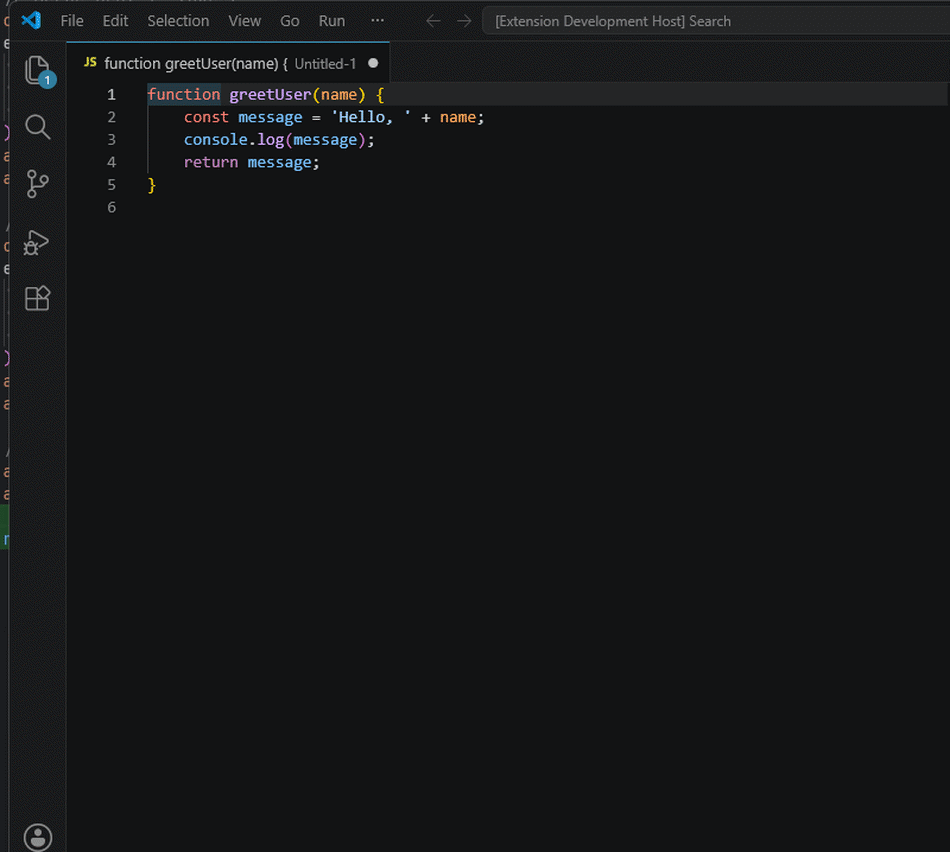Click 'message' after return on line 4
Image resolution: width=950 pixels, height=852 pixels.
click(x=279, y=162)
